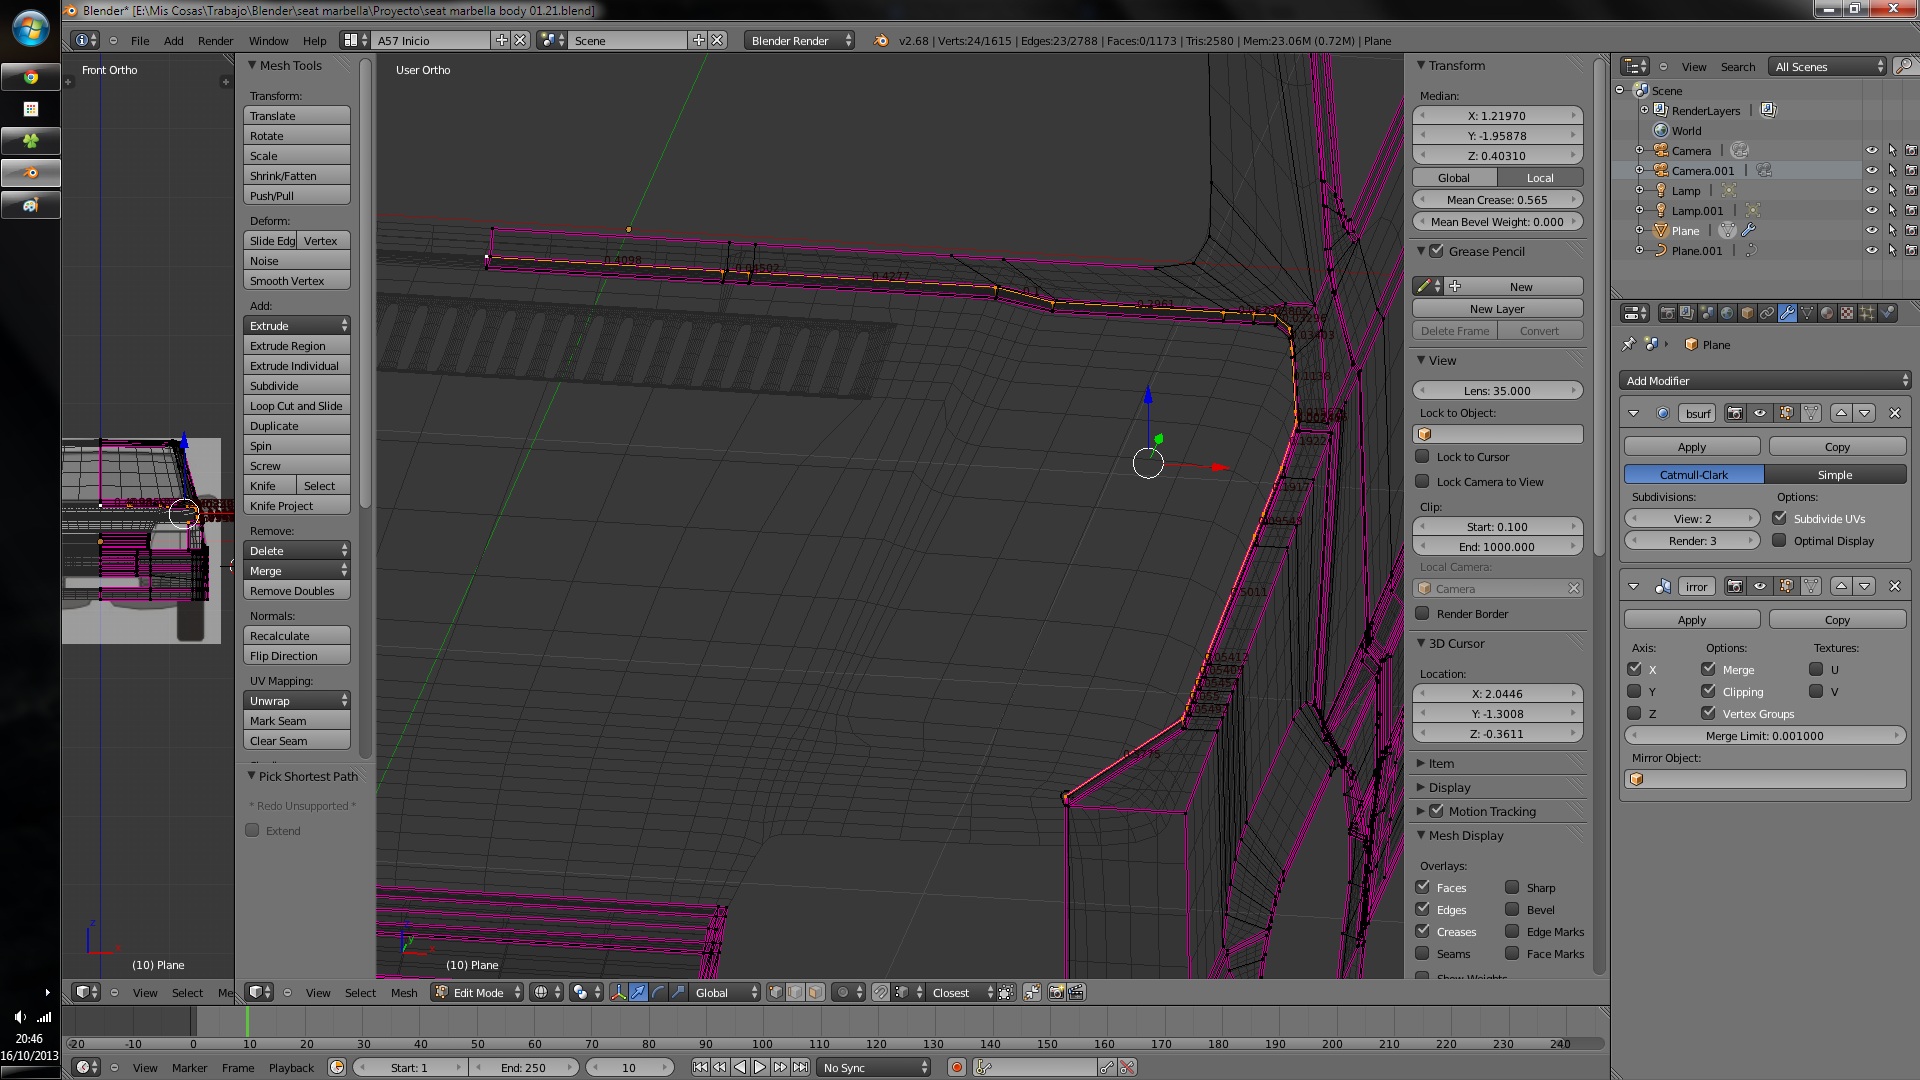Image resolution: width=1920 pixels, height=1080 pixels.
Task: Open the Render menu
Action: [215, 41]
